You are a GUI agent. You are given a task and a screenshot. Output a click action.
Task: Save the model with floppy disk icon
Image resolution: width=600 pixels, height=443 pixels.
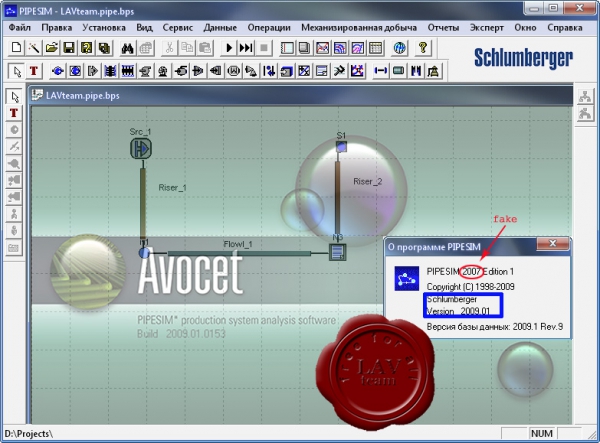(x=69, y=48)
